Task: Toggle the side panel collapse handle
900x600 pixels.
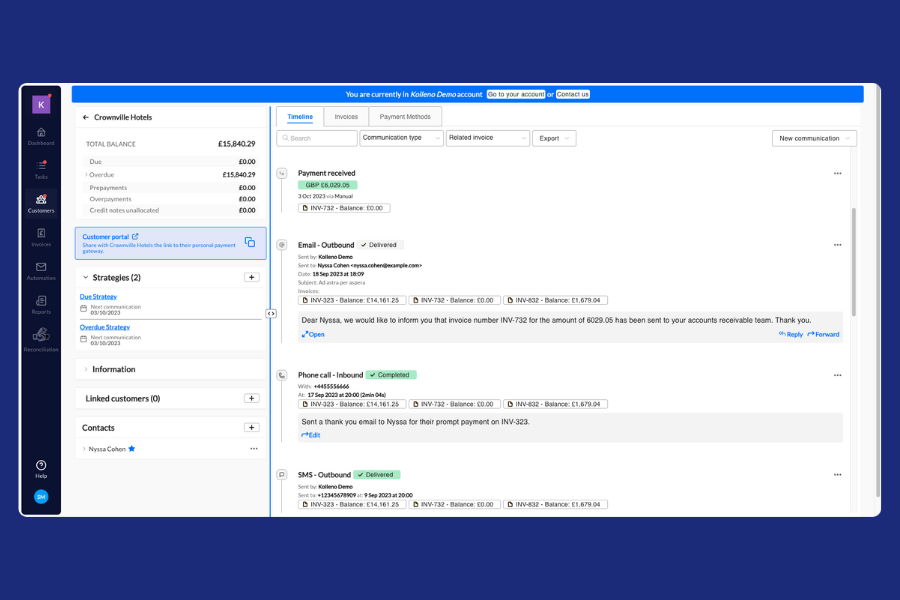Action: pos(271,313)
